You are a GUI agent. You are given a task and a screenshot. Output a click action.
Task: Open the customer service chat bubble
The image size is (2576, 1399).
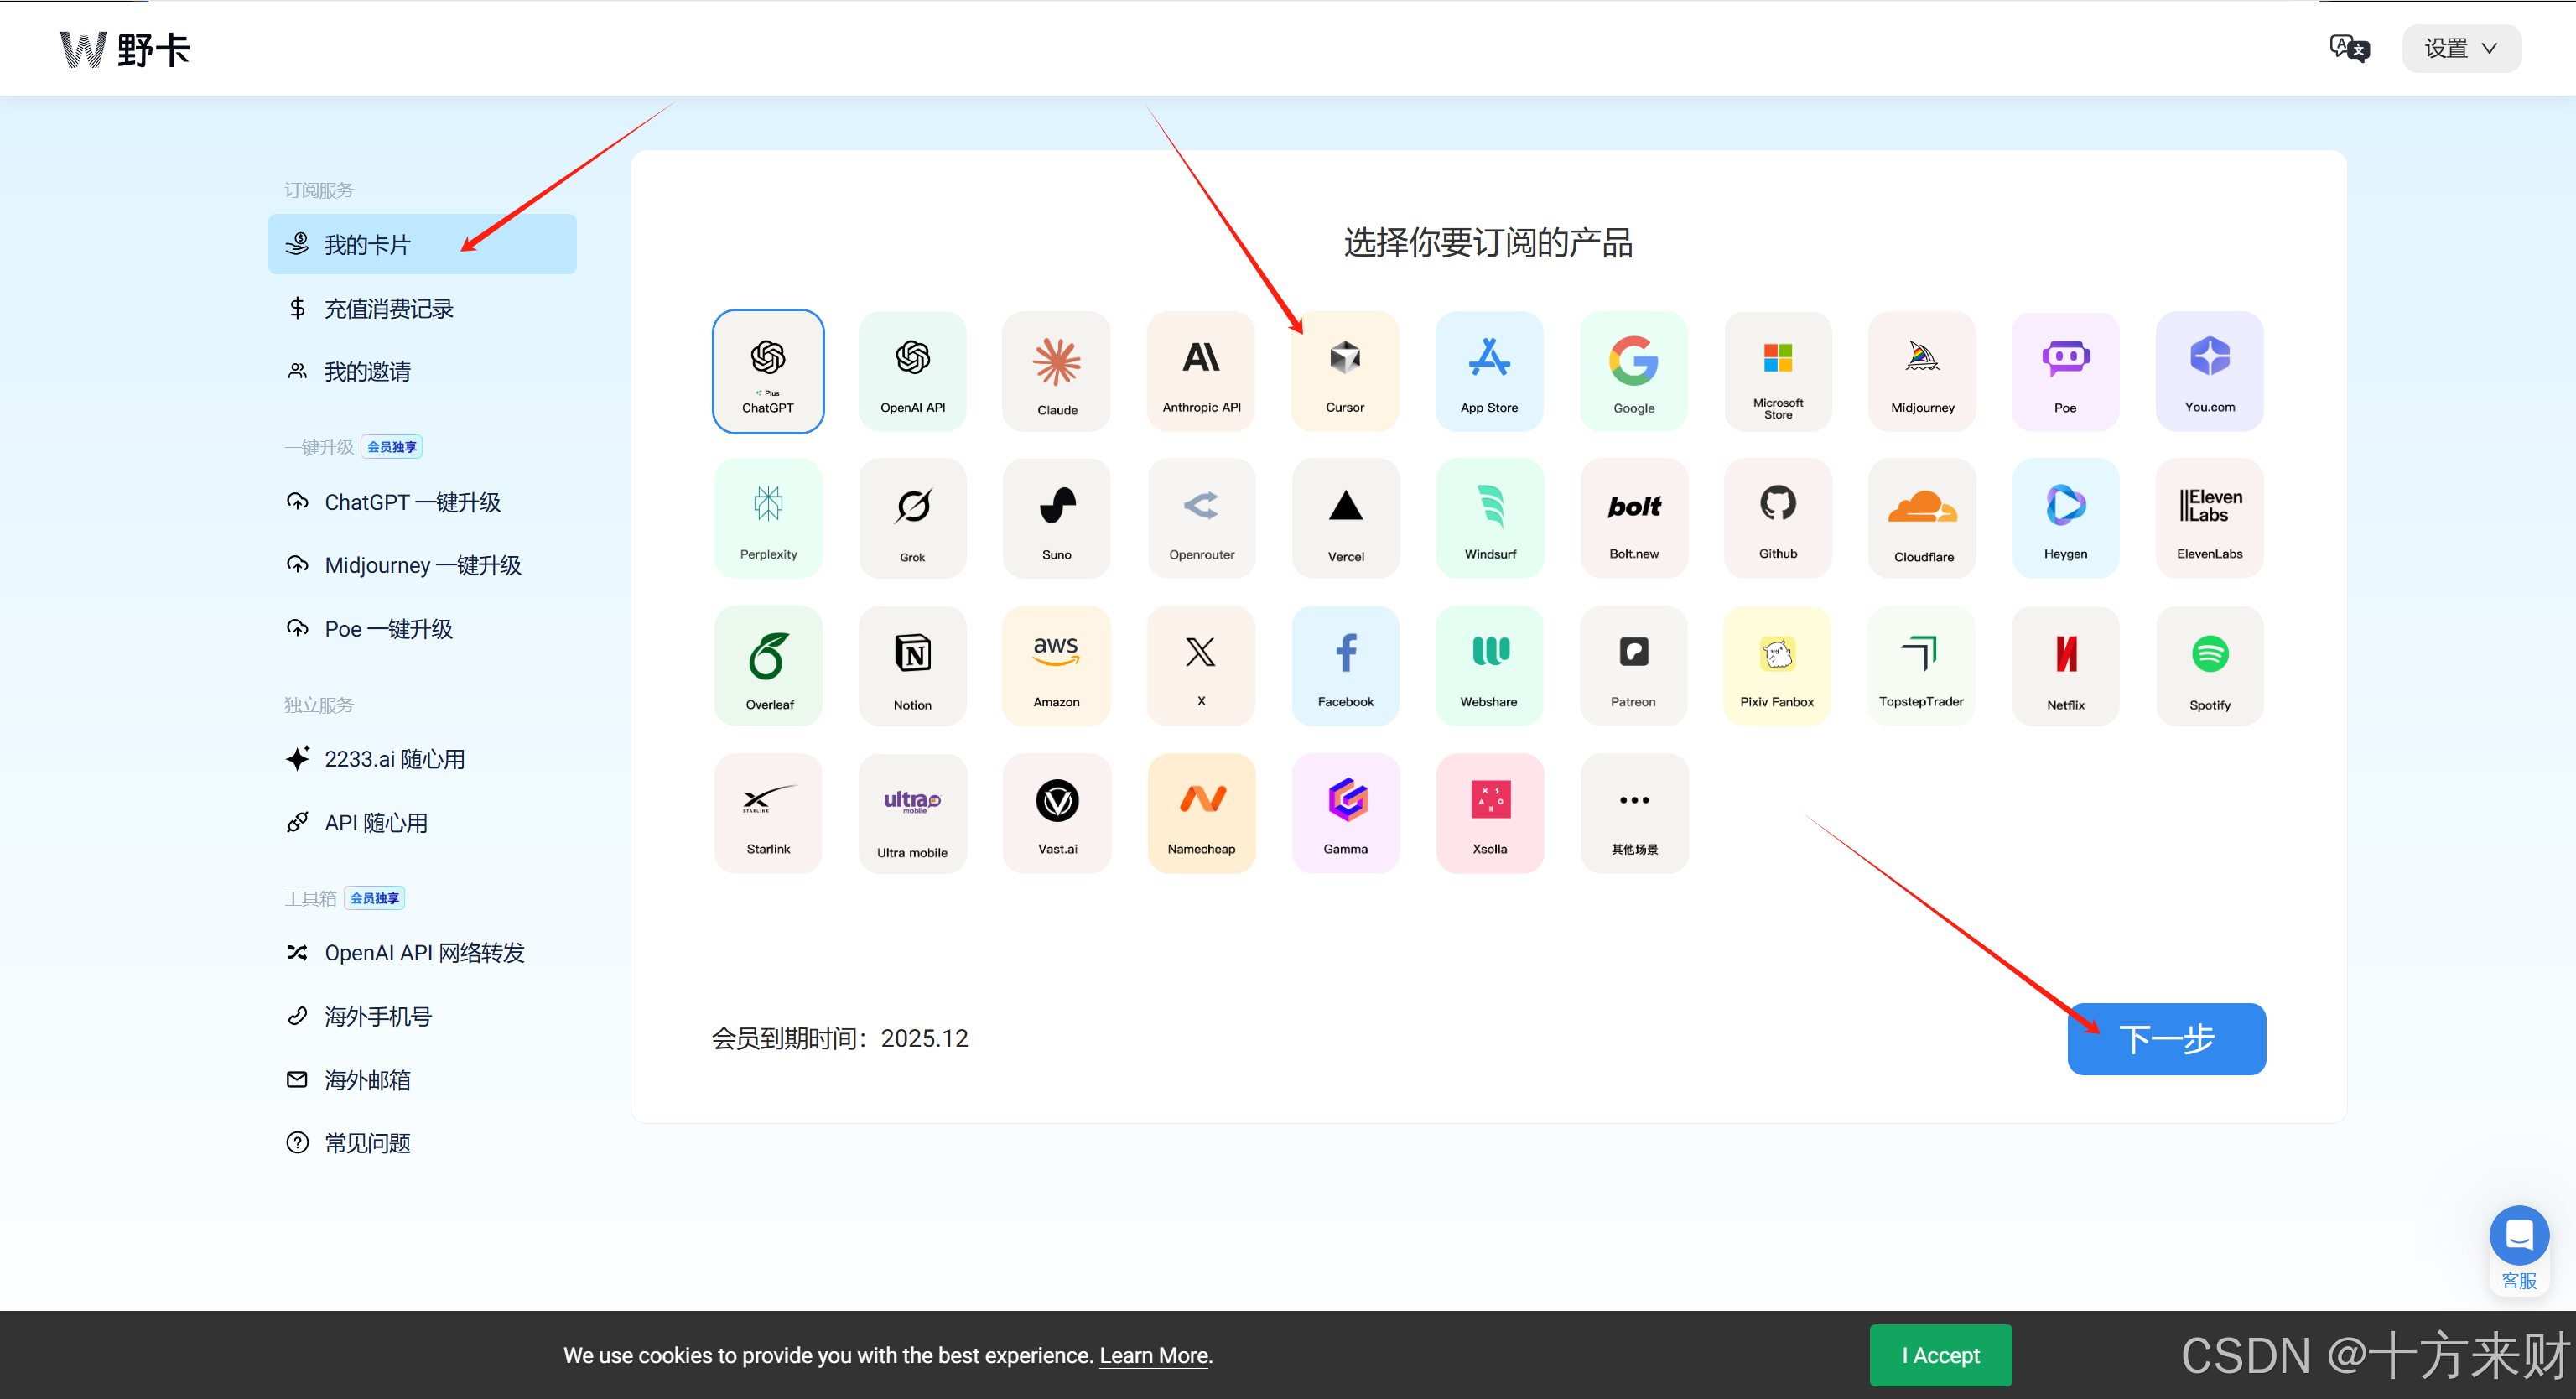coord(2518,1236)
